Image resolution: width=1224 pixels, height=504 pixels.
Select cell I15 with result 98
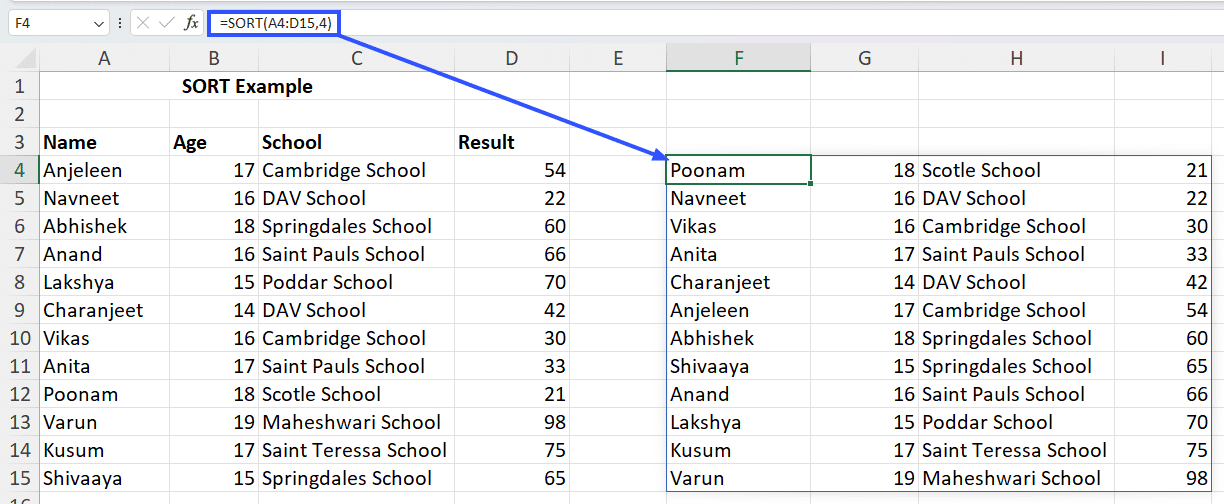[1163, 478]
